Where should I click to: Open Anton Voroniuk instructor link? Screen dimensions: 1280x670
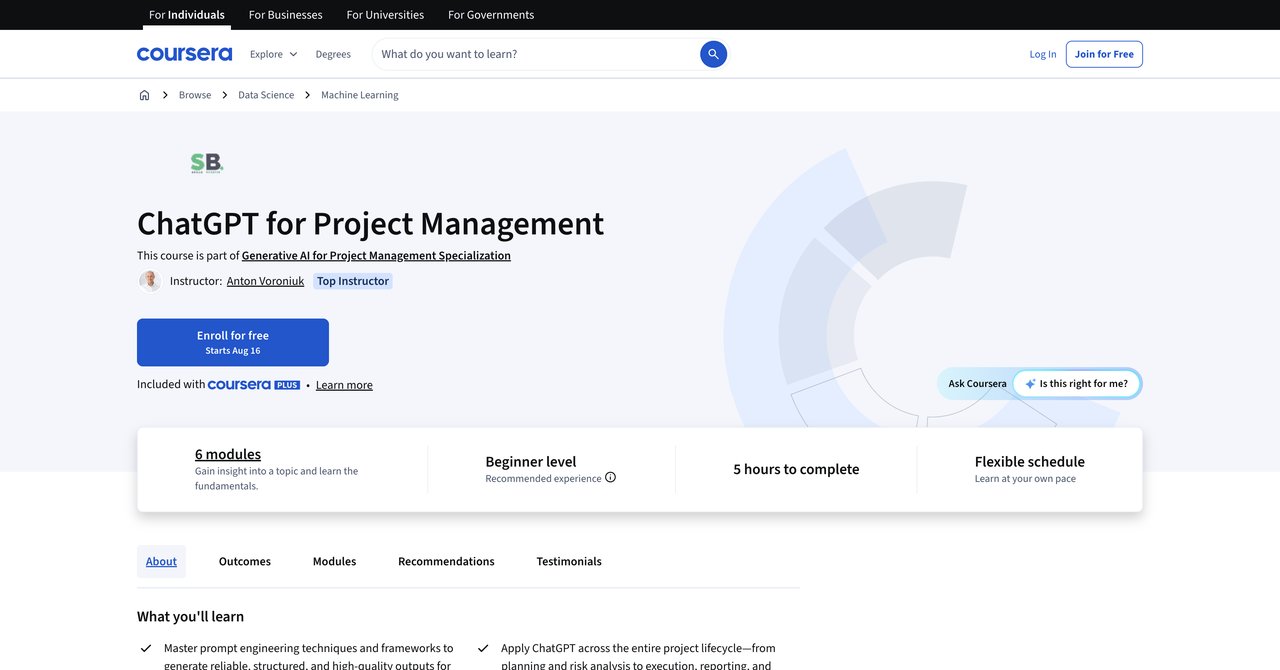click(265, 281)
